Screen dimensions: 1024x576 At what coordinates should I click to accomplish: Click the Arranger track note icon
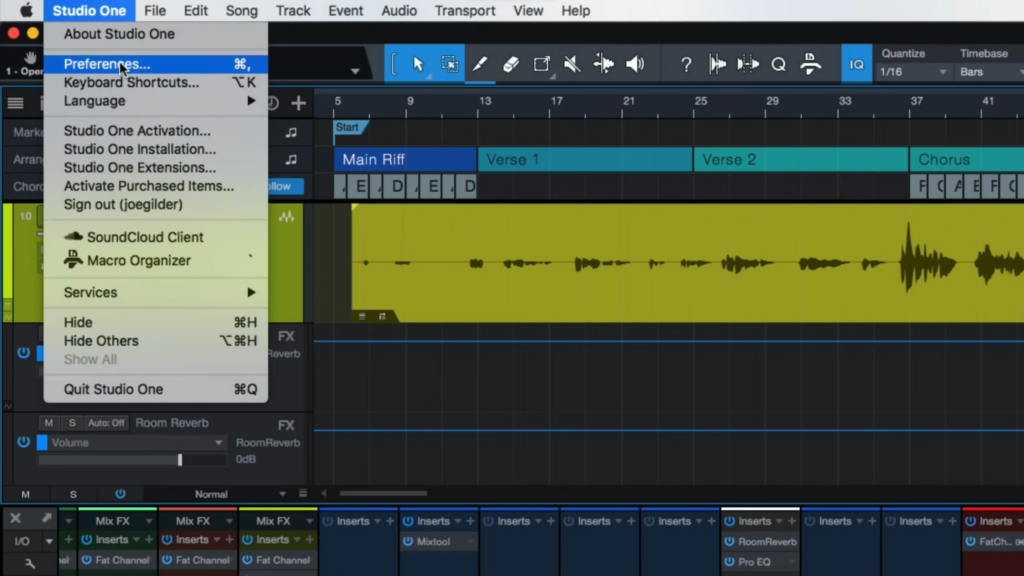click(291, 159)
